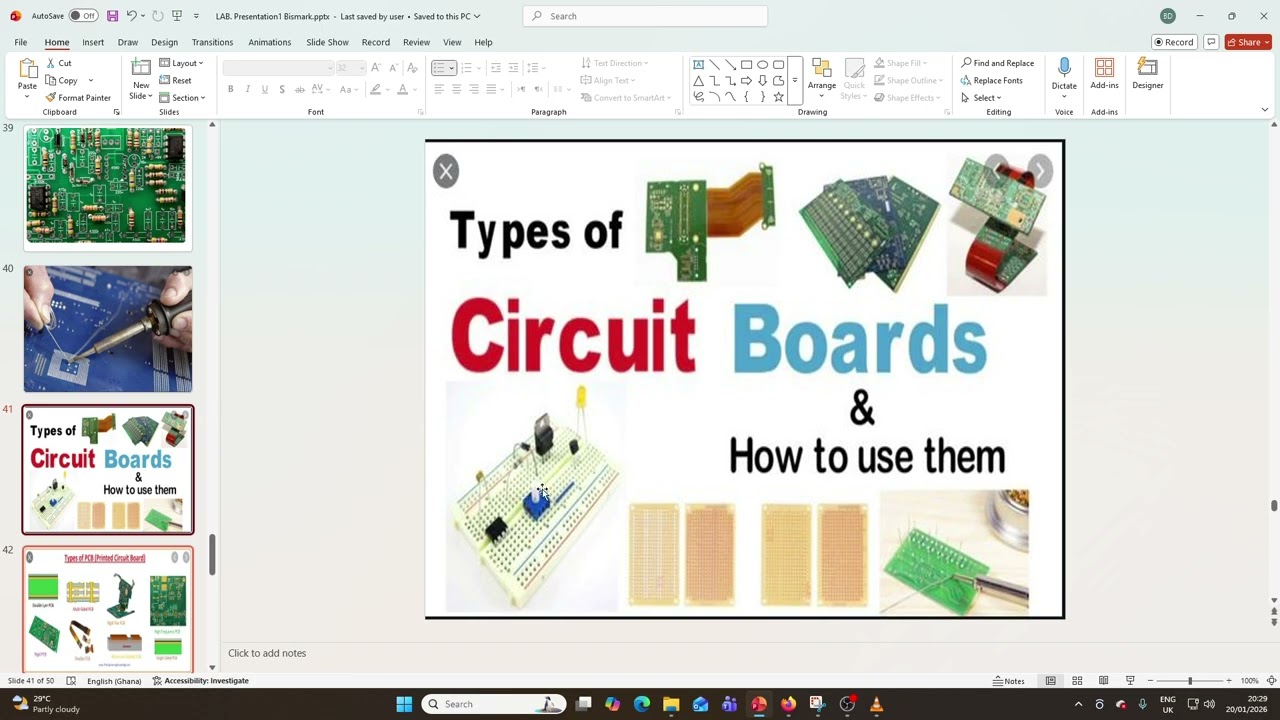Select the Text Box shape tool

coord(698,65)
